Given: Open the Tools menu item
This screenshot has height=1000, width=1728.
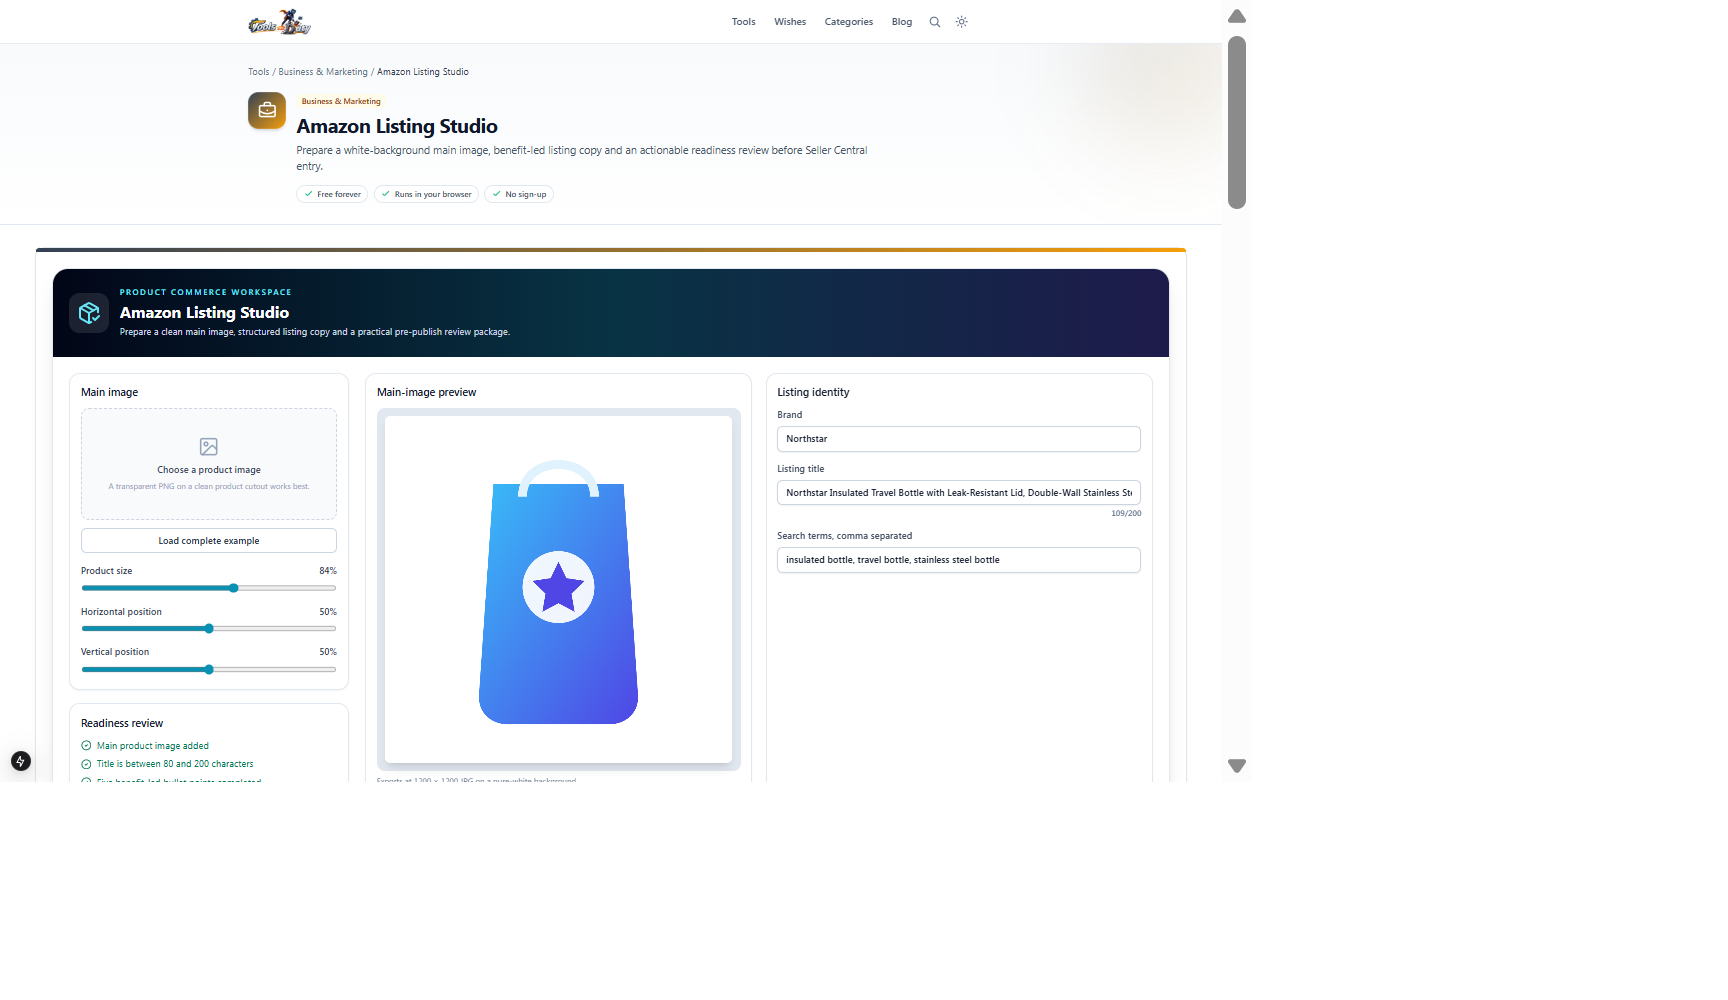Looking at the screenshot, I should [744, 22].
